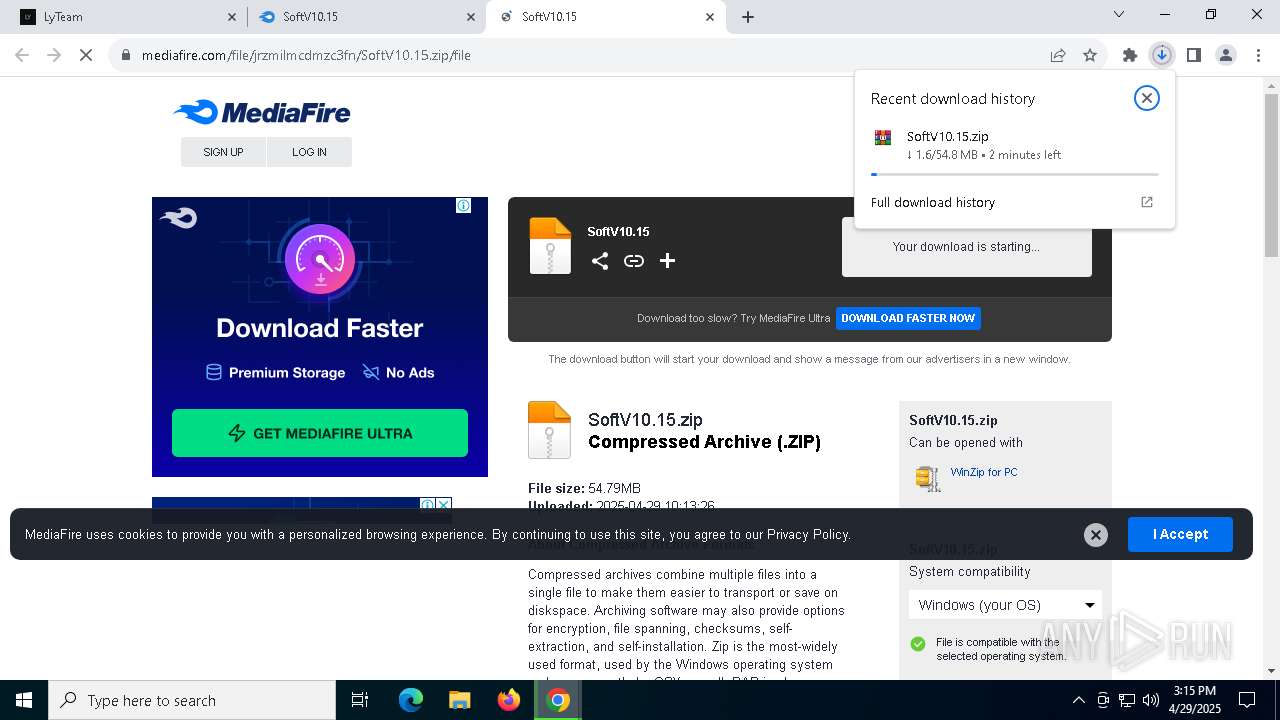Launch Firefox from taskbar
Screen dimensions: 1280x720
pos(509,700)
